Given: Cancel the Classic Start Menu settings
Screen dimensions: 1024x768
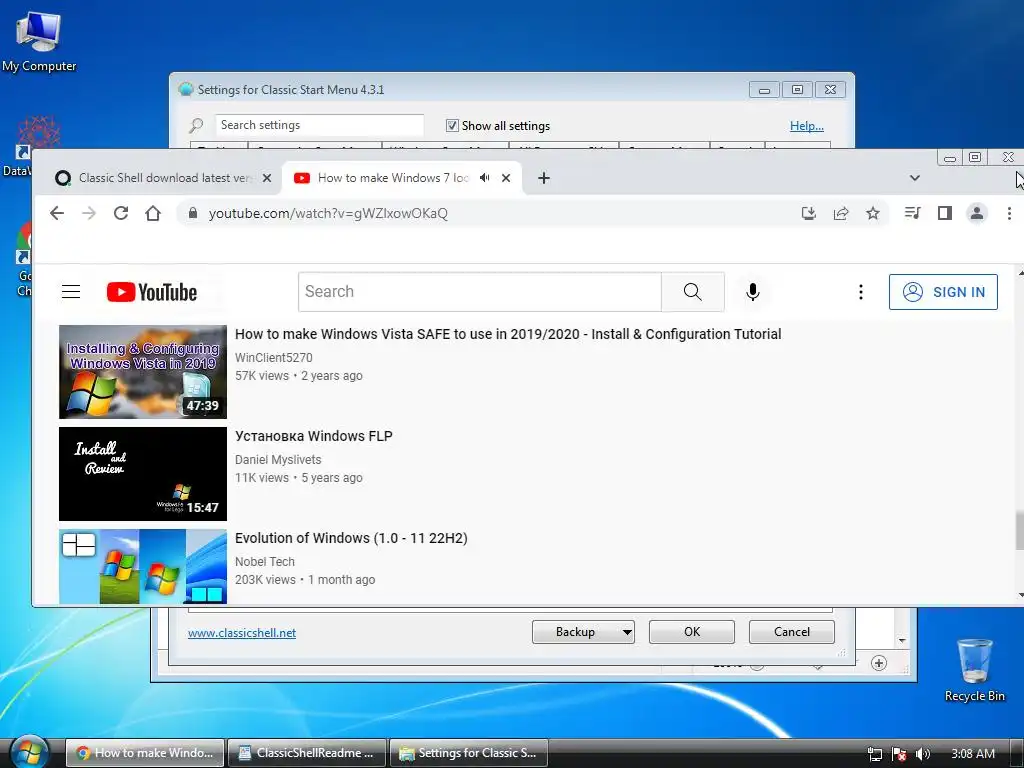Looking at the screenshot, I should 792,632.
